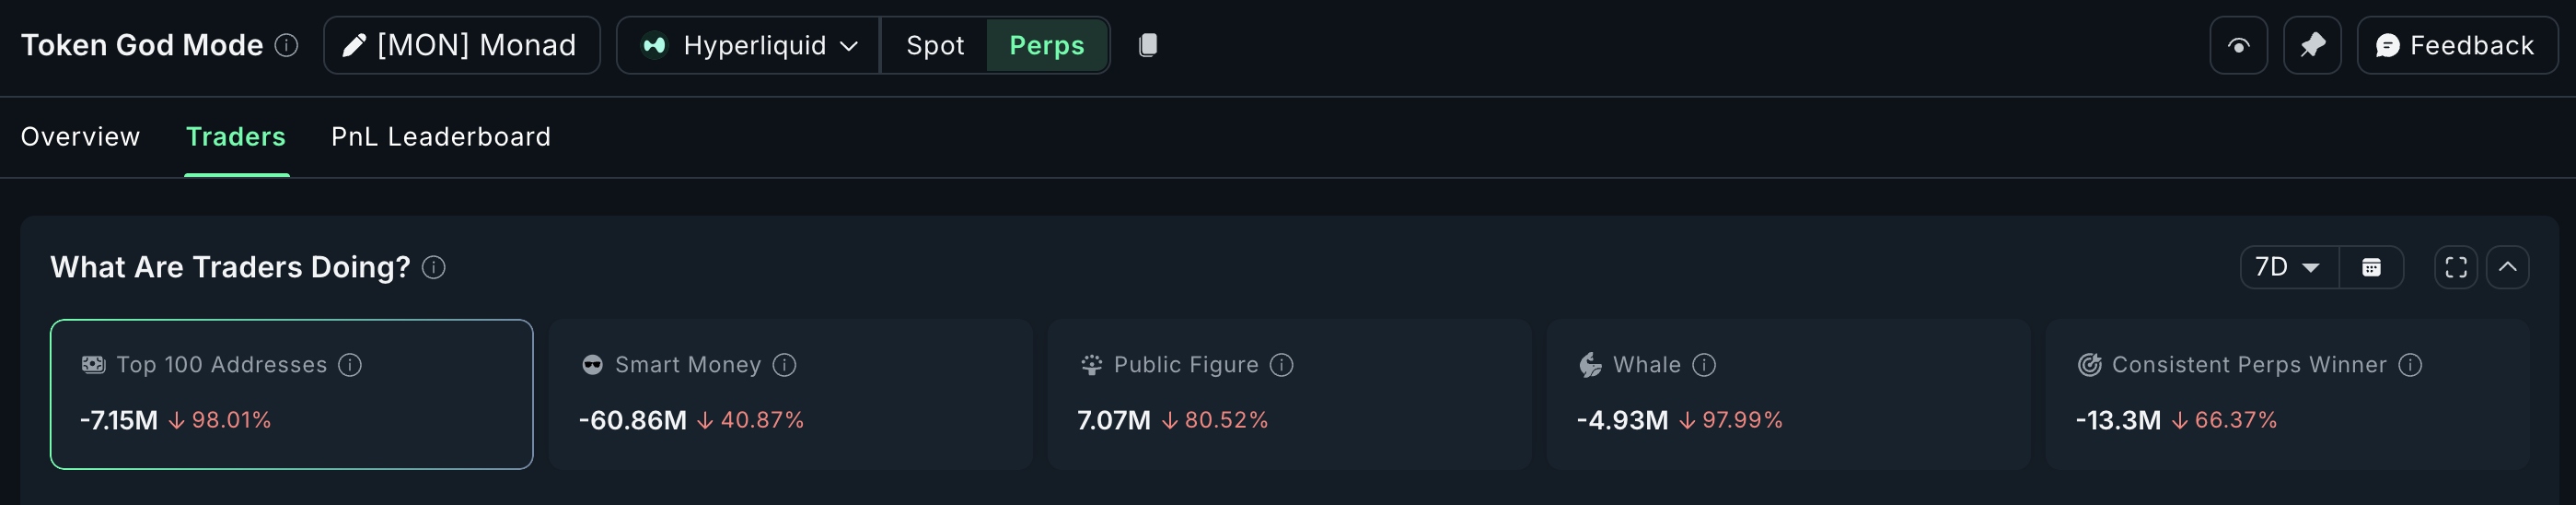Open the 7D time range dropdown

point(2288,267)
